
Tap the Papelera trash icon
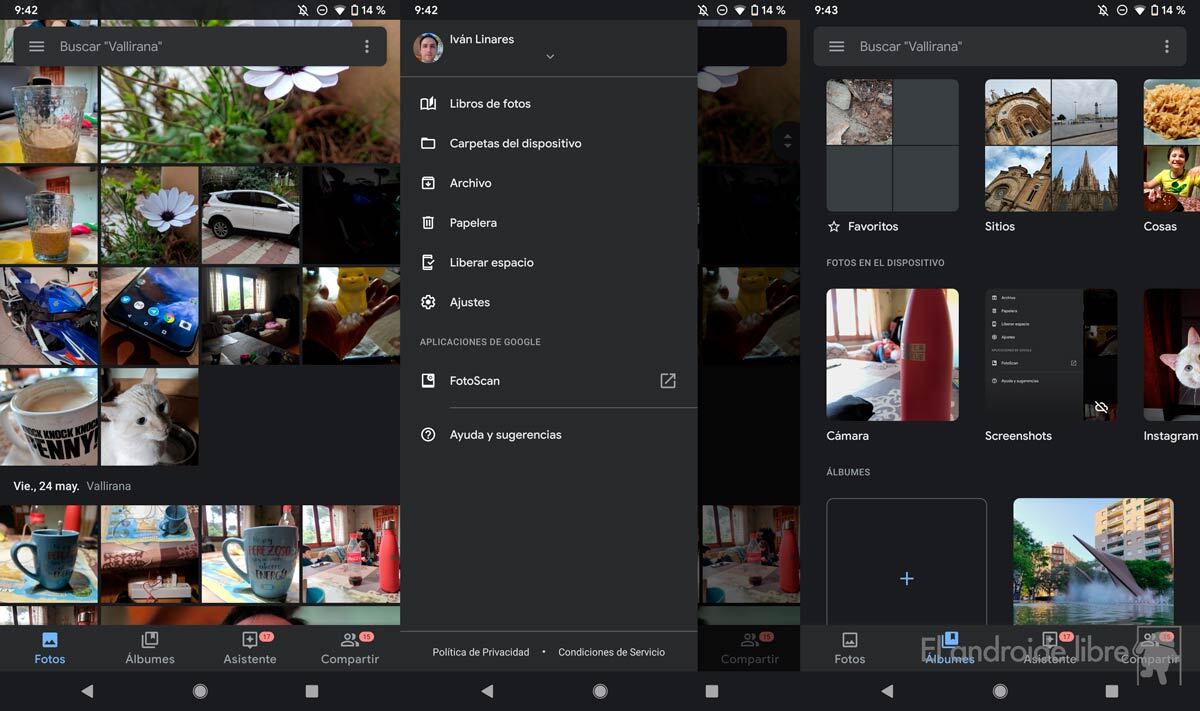coord(428,223)
